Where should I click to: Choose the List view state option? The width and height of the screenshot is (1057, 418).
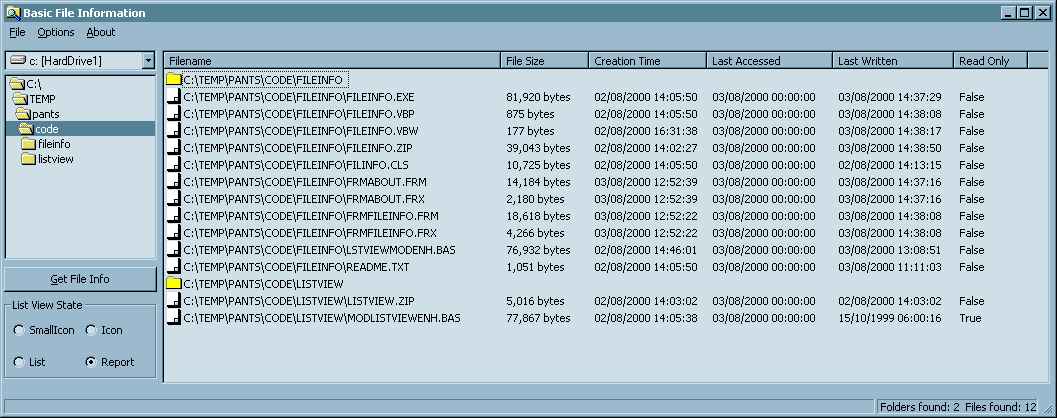pos(19,362)
